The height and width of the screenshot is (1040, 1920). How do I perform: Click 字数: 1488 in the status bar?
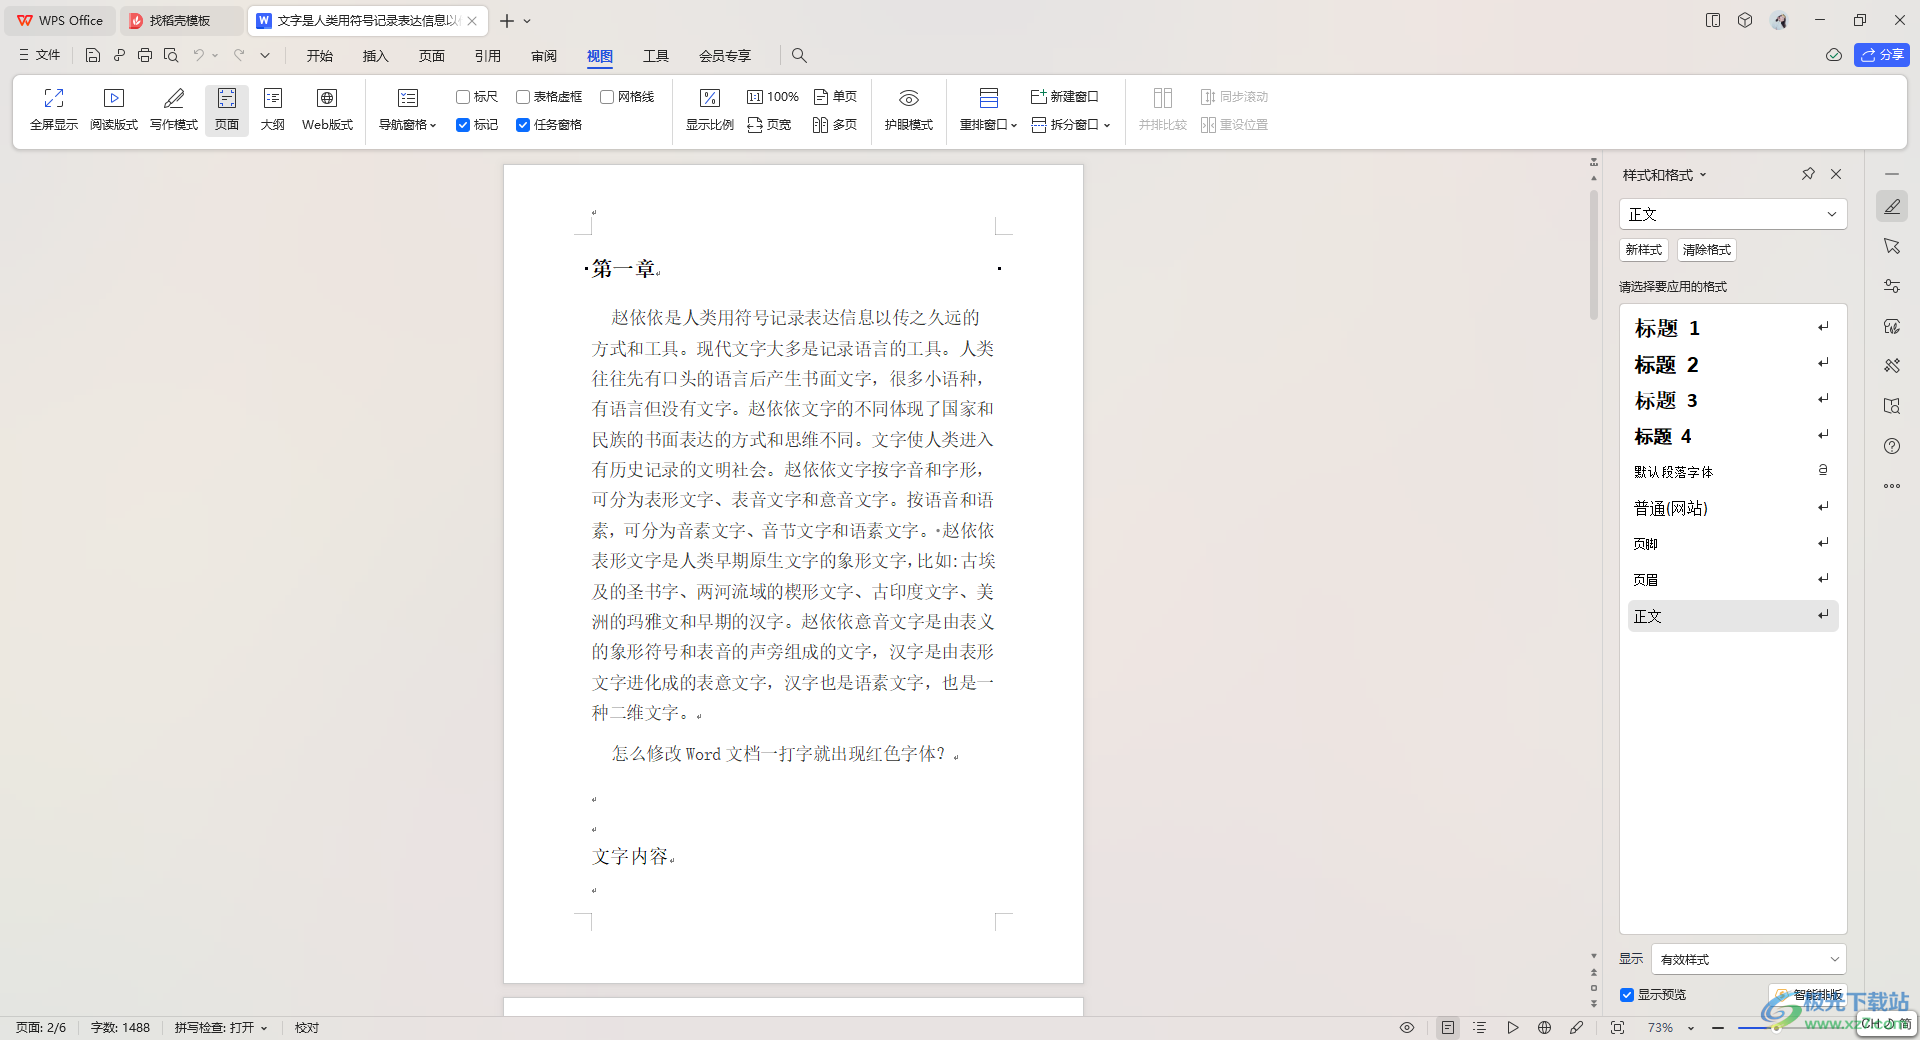120,1027
